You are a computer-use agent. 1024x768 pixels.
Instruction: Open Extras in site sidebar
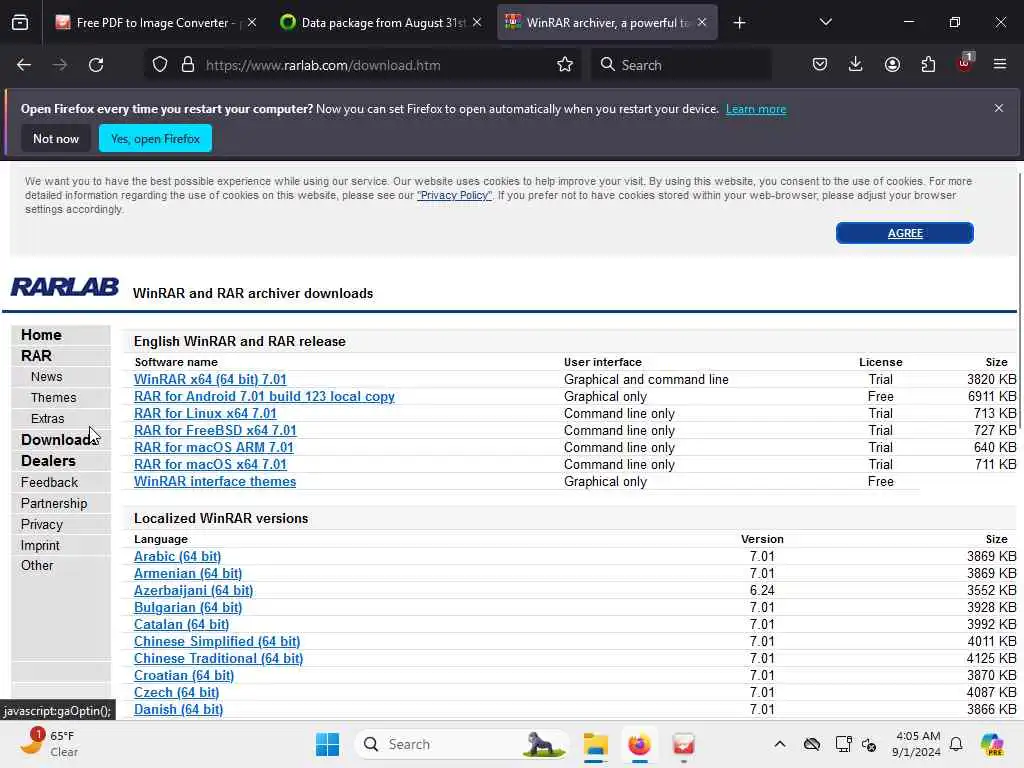48,419
